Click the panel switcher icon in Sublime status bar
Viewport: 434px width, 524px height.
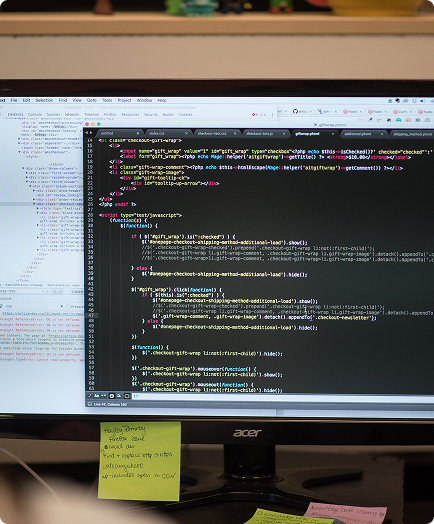pyautogui.click(x=90, y=404)
